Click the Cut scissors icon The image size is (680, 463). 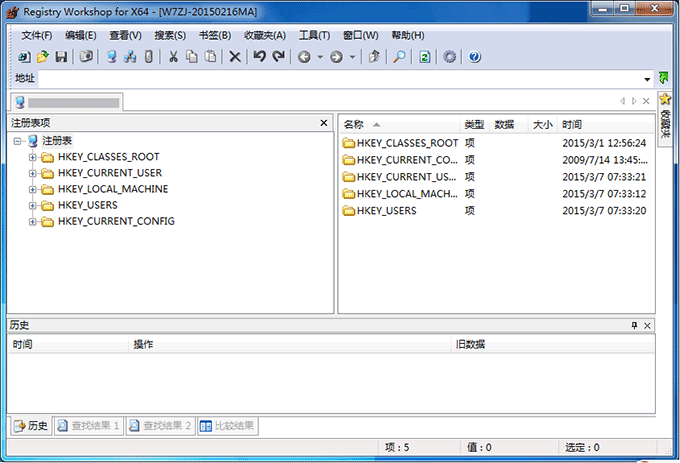(173, 57)
